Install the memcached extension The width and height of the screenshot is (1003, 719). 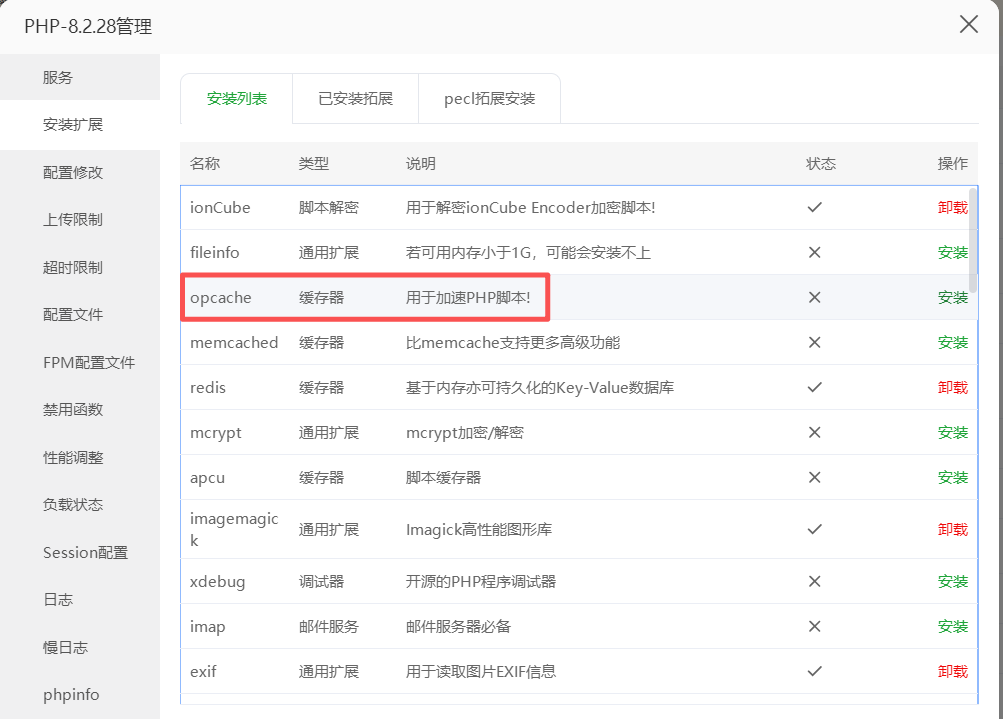tap(952, 342)
